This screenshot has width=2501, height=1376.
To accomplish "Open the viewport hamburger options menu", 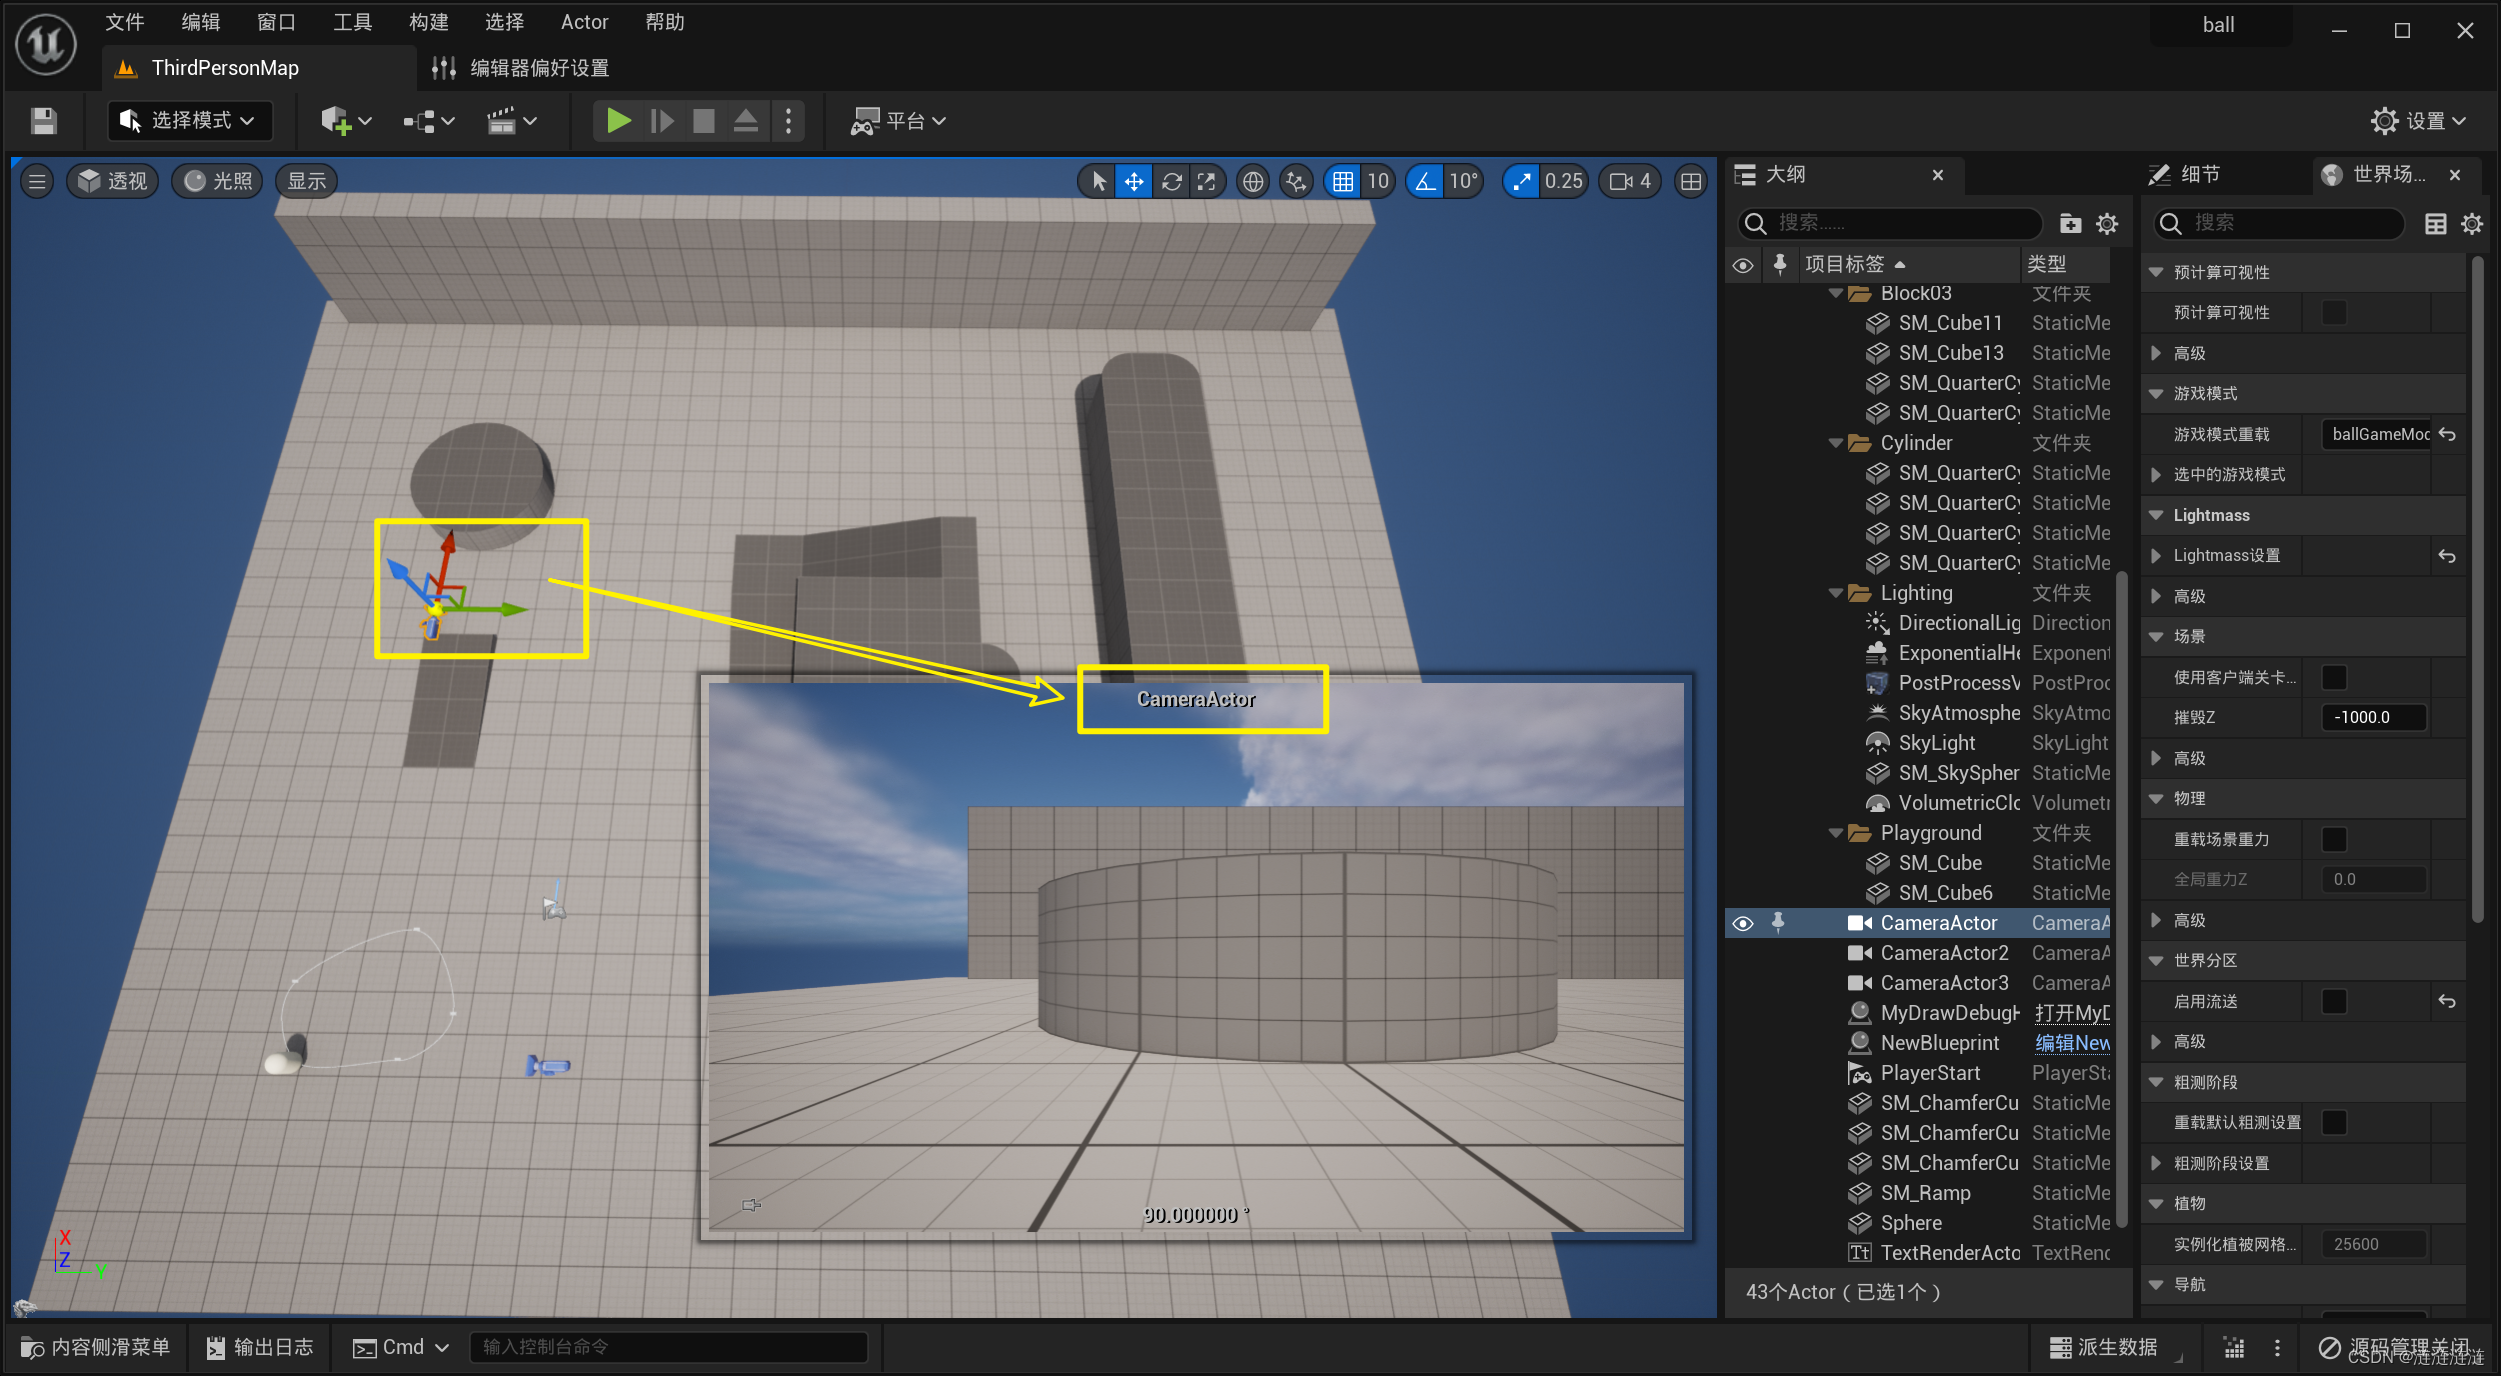I will coord(37,181).
